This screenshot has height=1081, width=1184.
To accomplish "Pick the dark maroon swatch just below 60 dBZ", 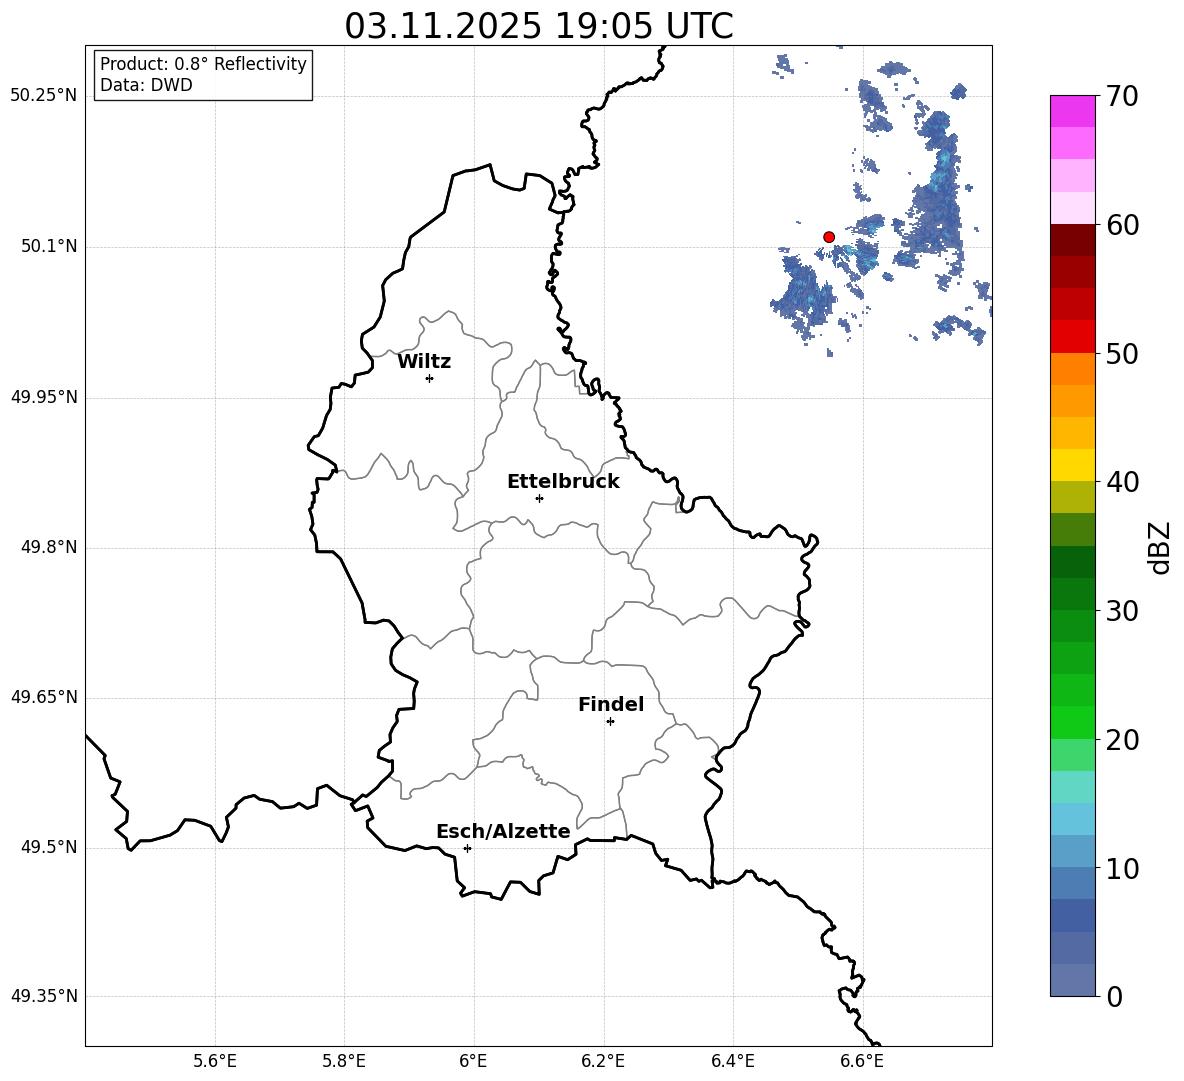I will [1072, 239].
